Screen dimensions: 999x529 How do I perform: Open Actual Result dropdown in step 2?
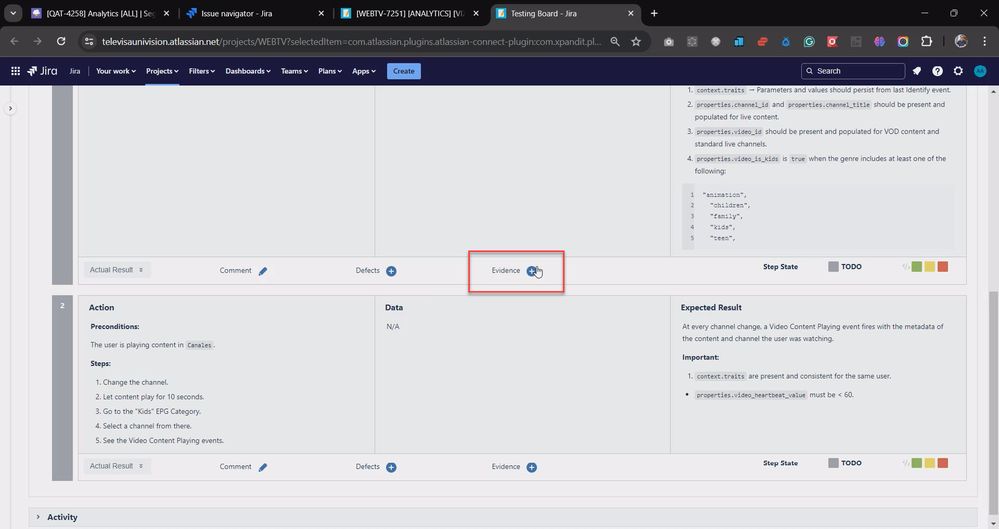(x=116, y=466)
